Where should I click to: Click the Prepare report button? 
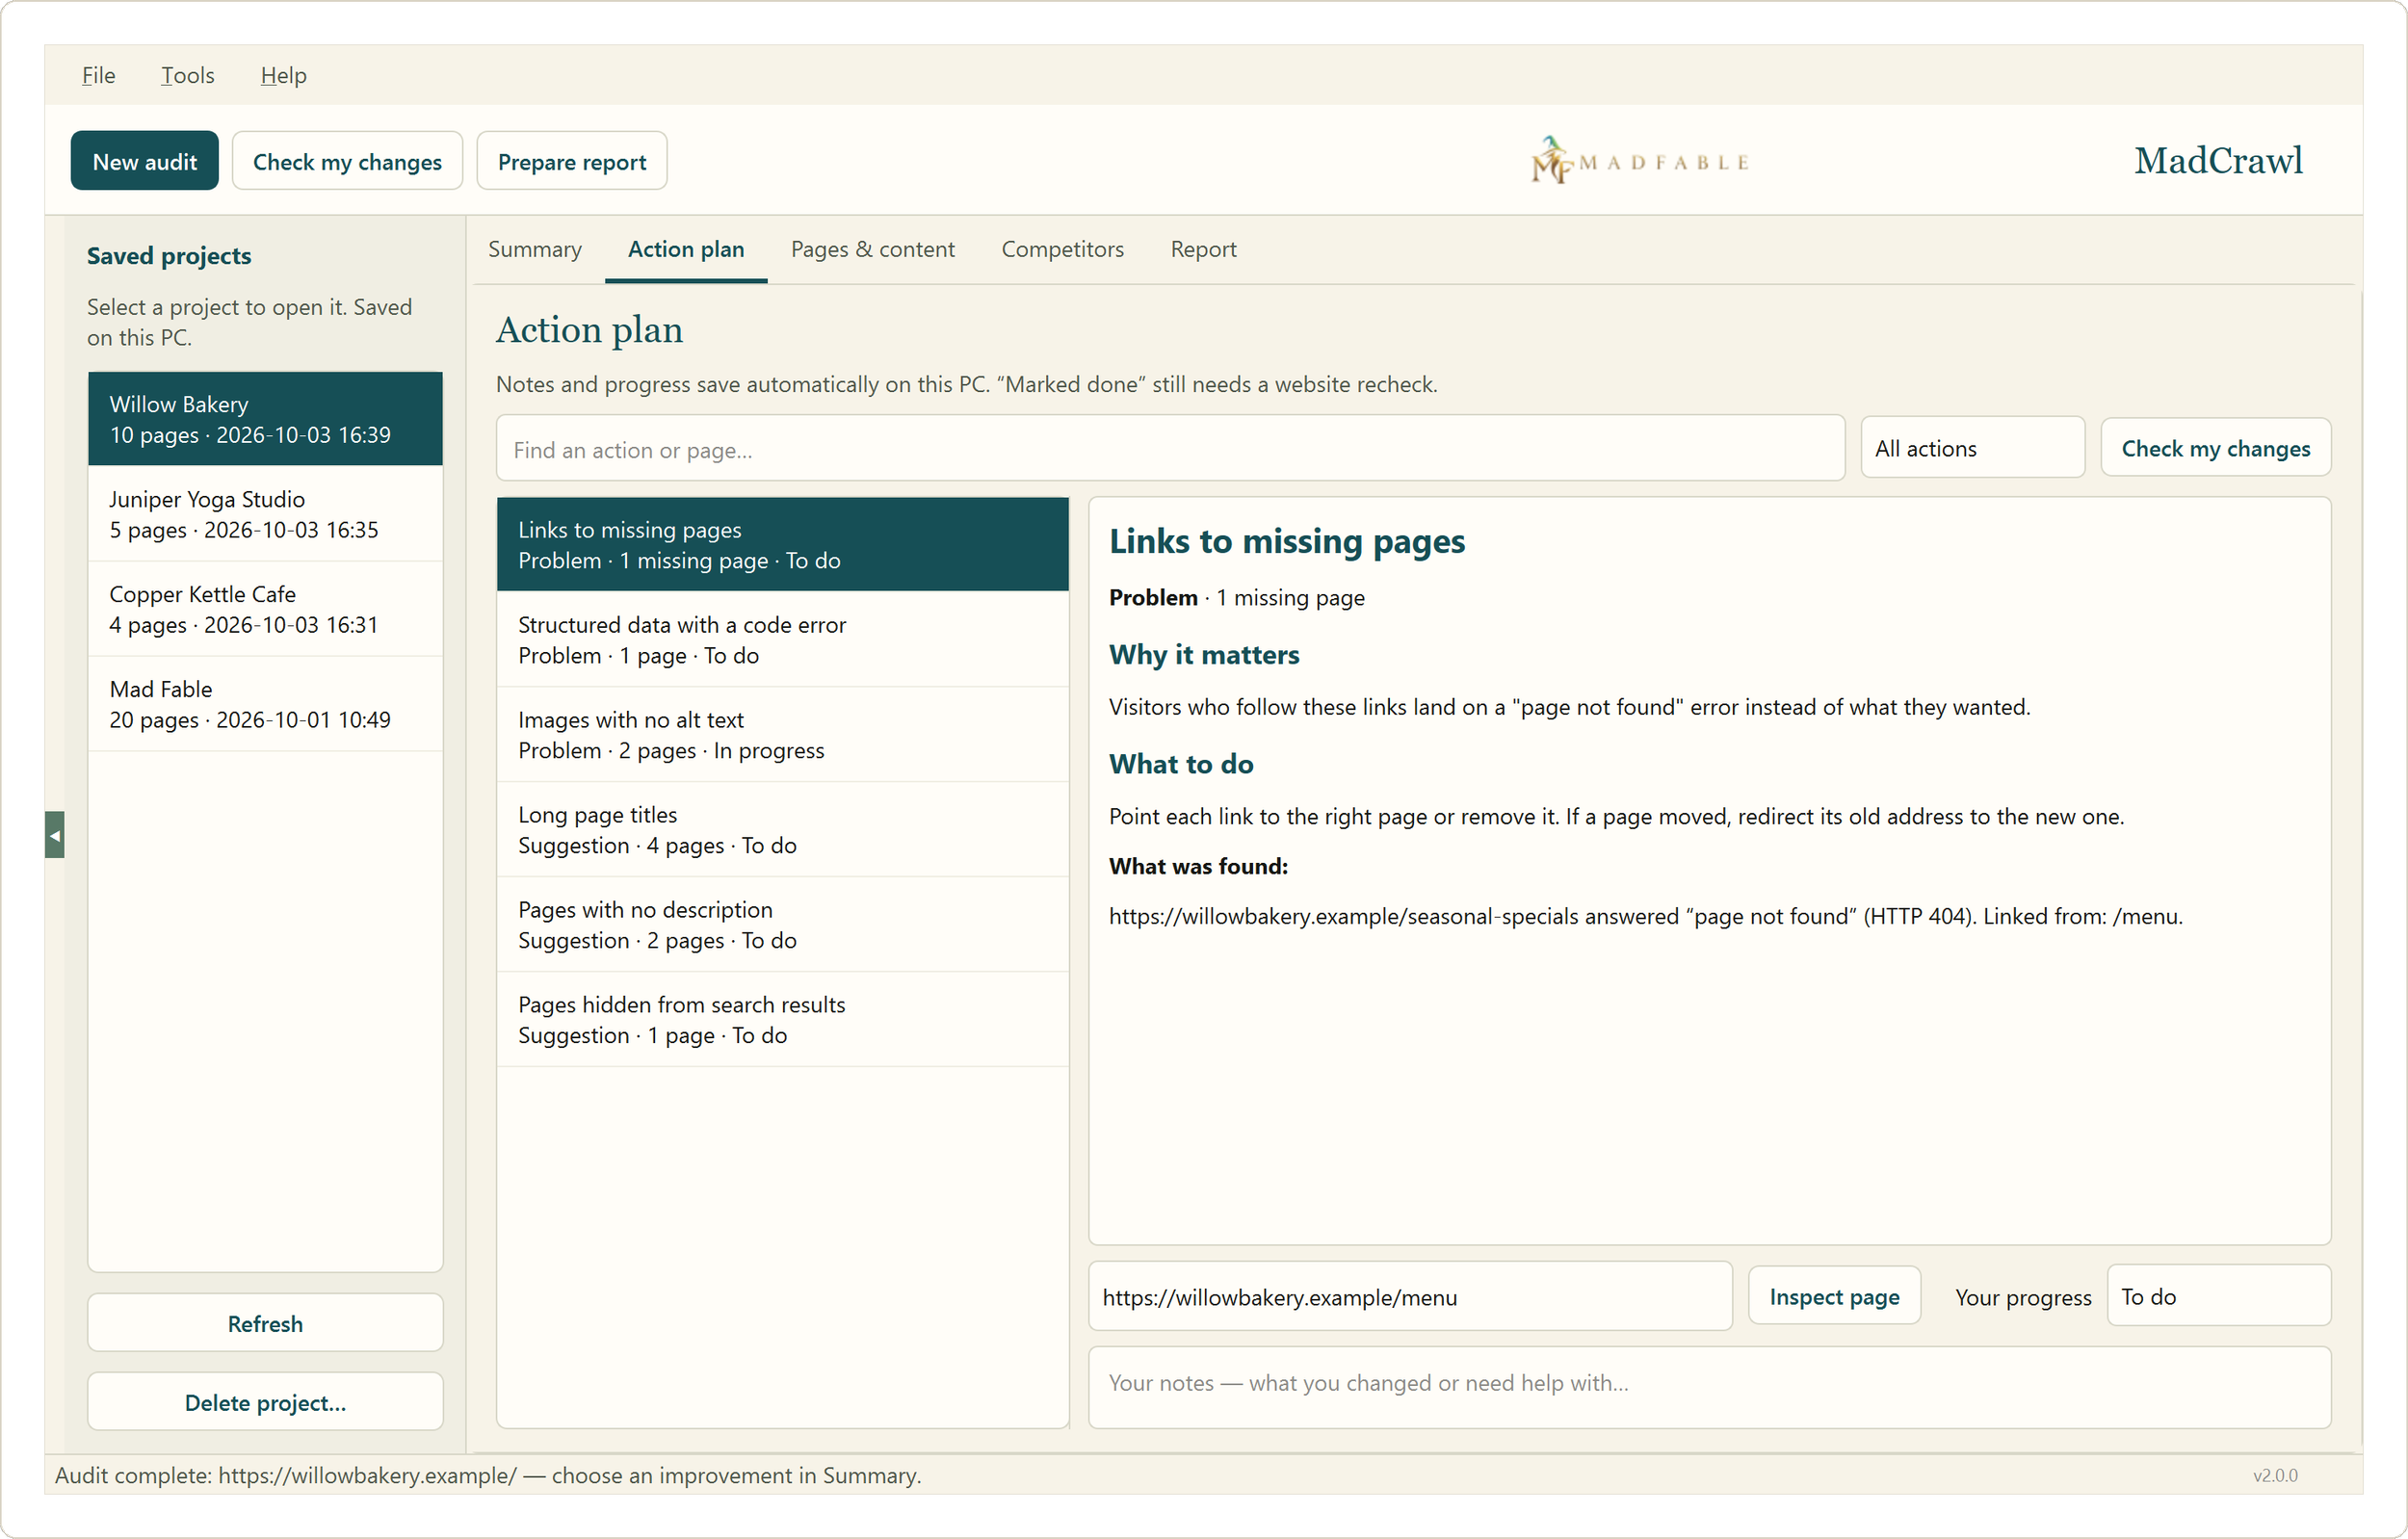point(572,161)
